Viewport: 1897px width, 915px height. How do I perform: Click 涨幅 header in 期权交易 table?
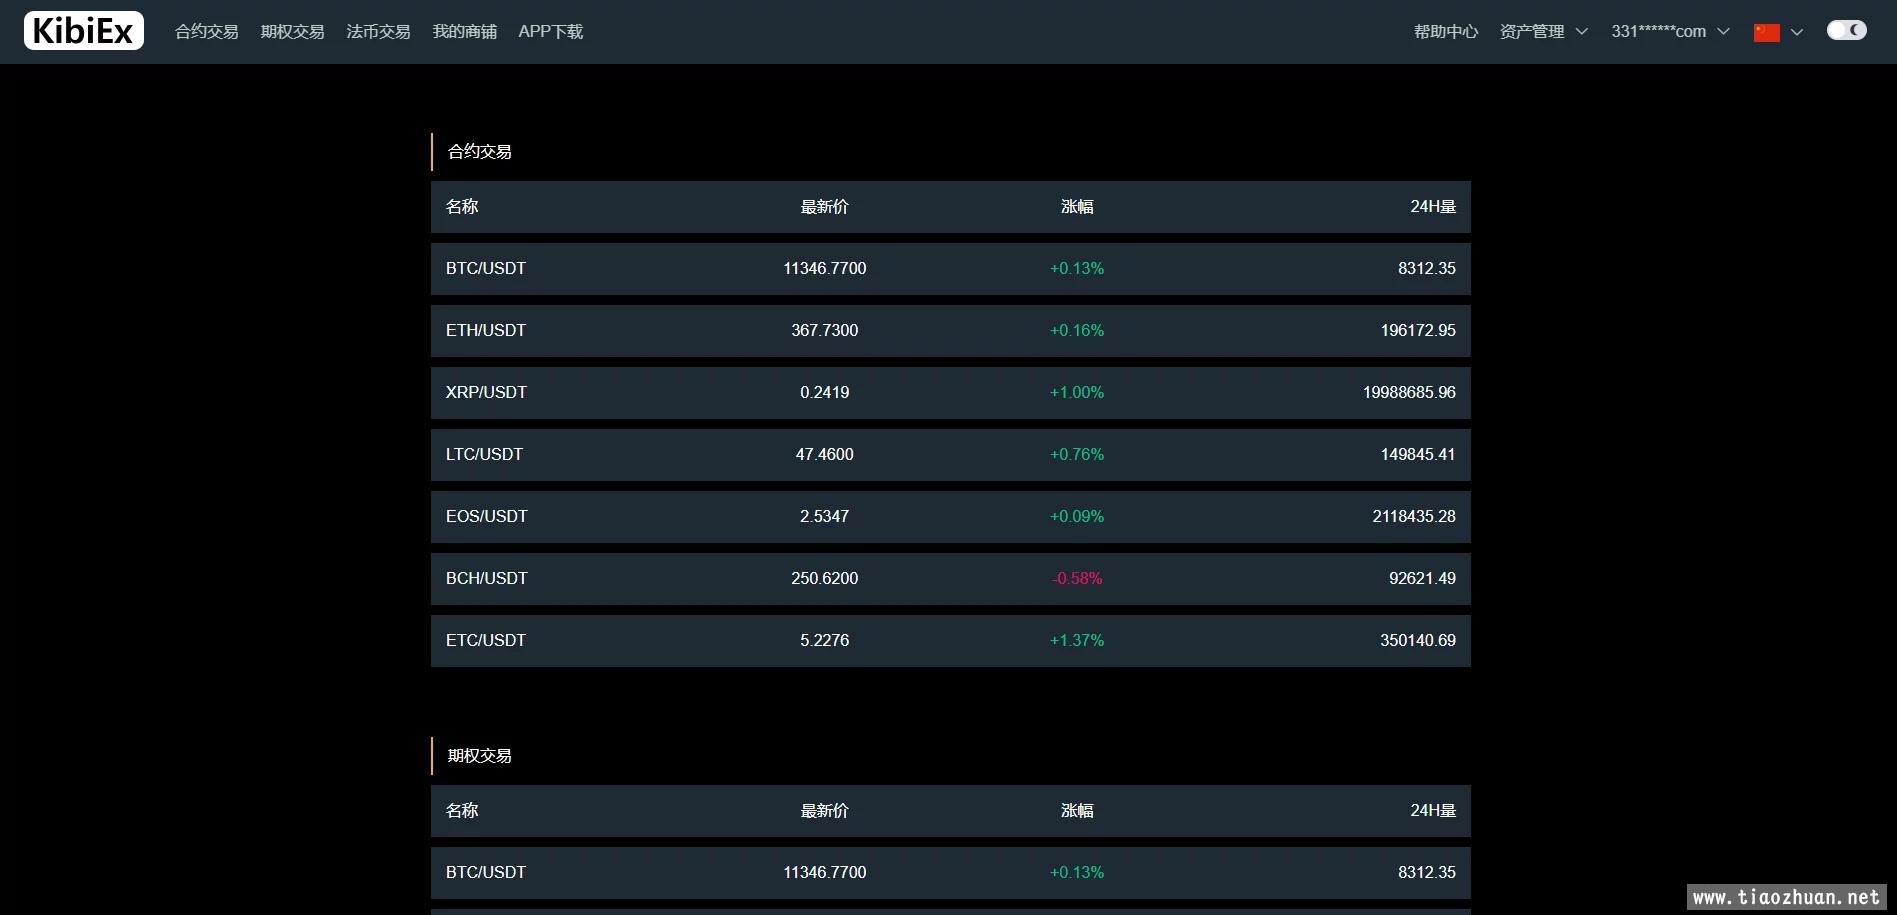click(x=1077, y=811)
